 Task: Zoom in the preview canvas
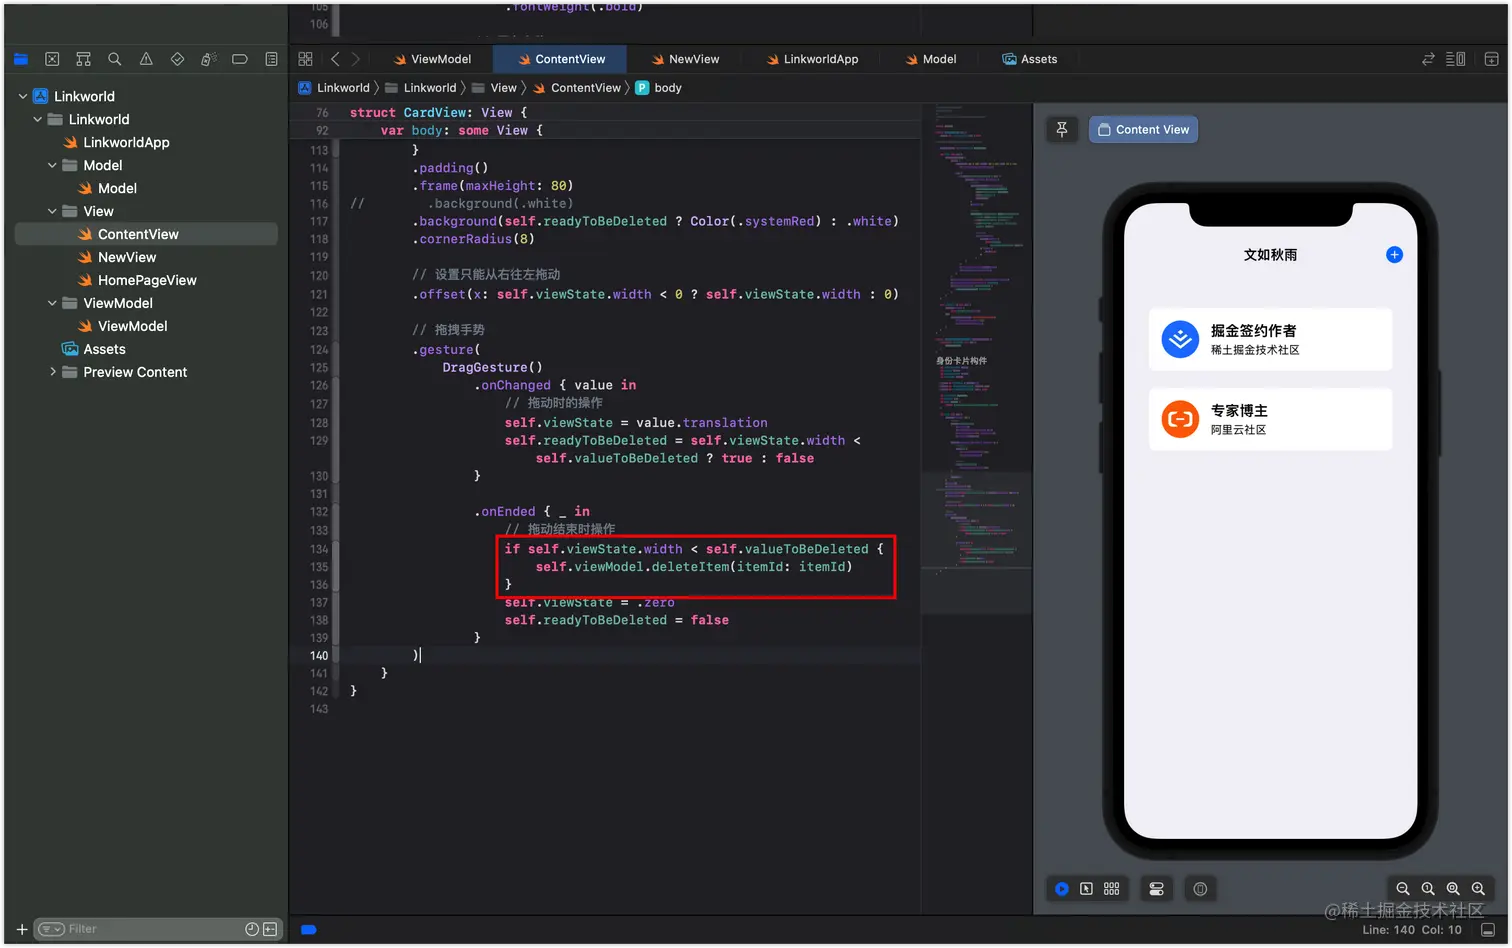click(x=1478, y=888)
